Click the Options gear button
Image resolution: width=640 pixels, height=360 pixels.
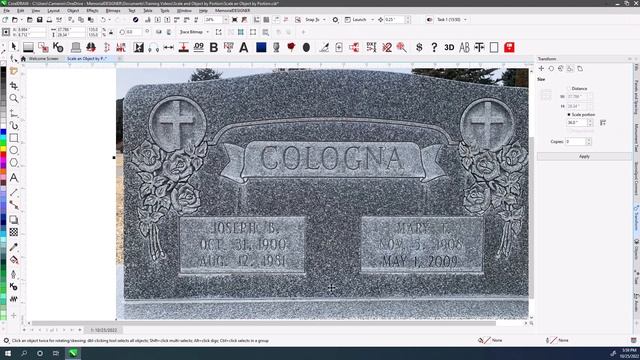pyautogui.click(x=336, y=20)
